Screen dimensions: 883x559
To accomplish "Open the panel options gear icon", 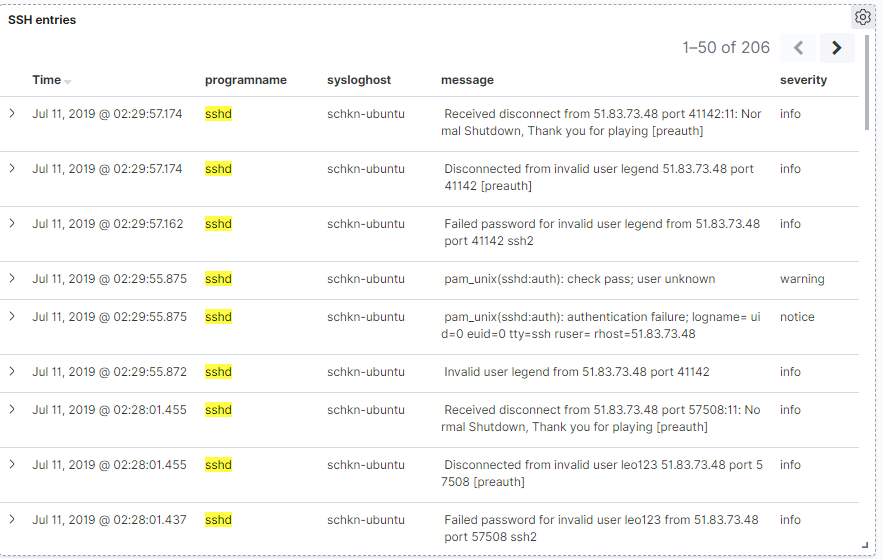I will tap(862, 17).
